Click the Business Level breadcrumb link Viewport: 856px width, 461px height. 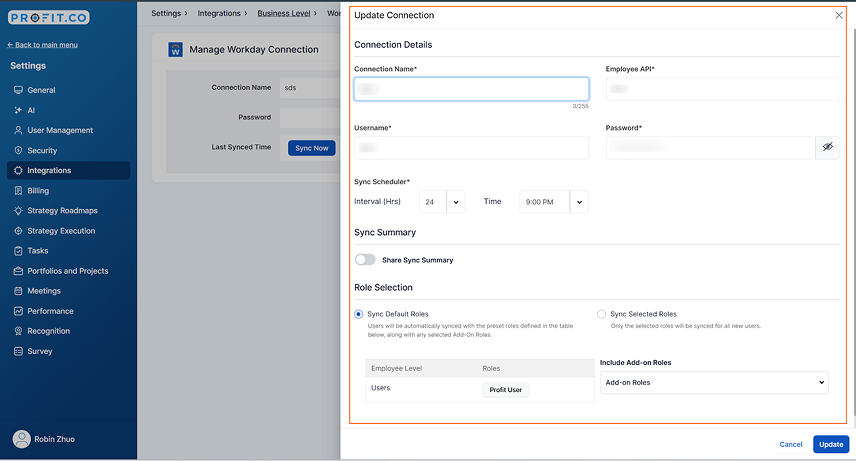point(284,13)
